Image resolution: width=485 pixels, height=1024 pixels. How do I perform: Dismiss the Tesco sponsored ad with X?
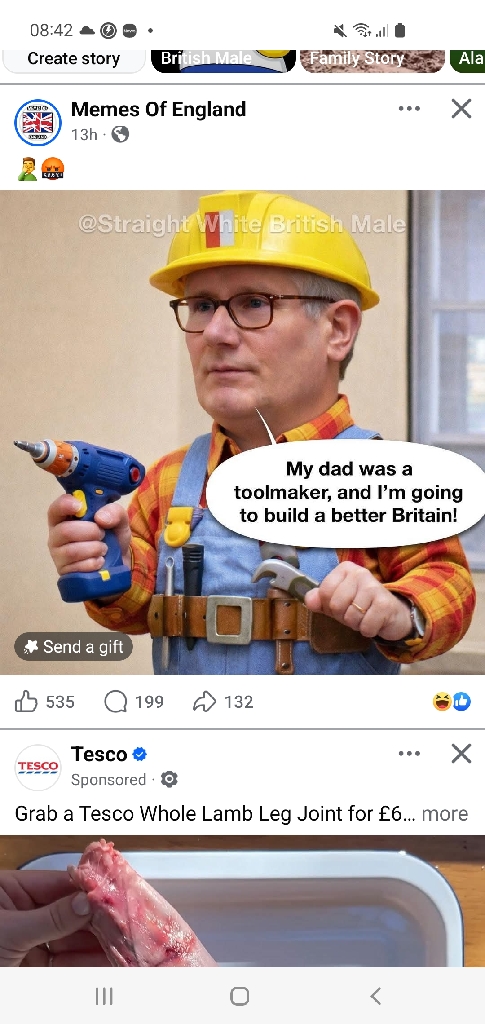462,754
